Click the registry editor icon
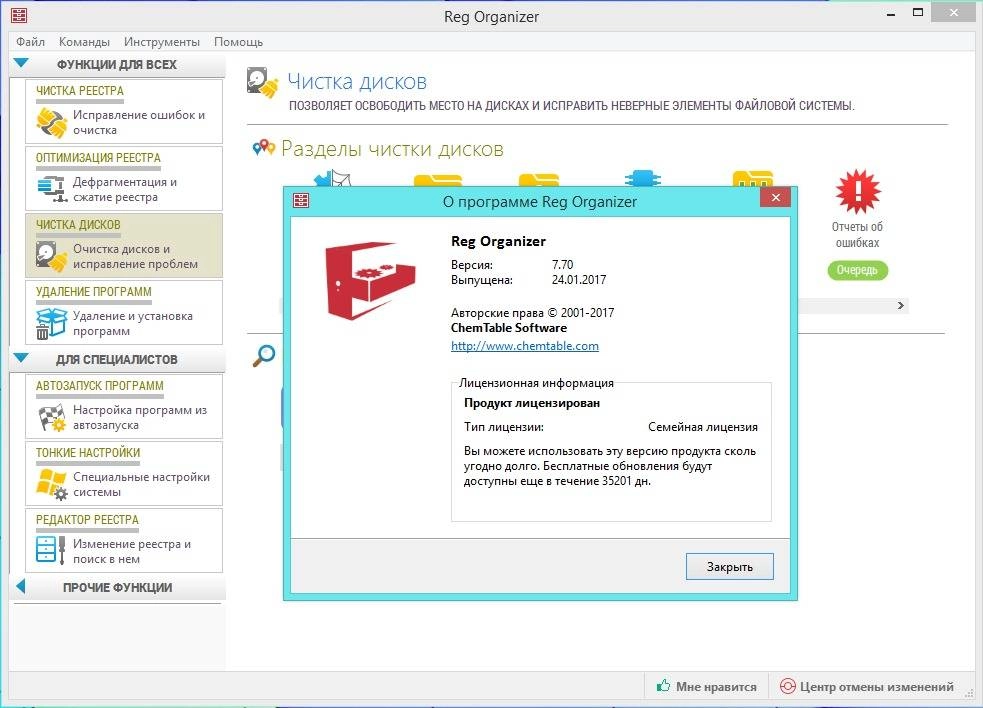 [51, 550]
